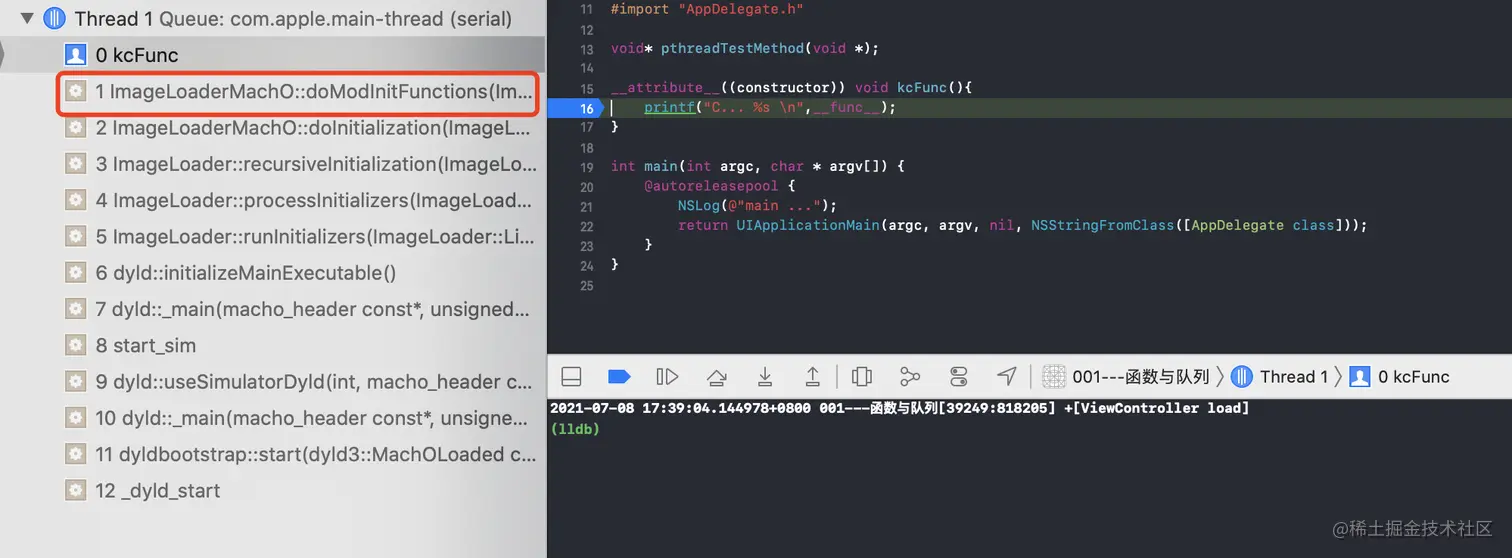
Task: Click the app icon in debug breadcrumb
Action: [x=1053, y=377]
